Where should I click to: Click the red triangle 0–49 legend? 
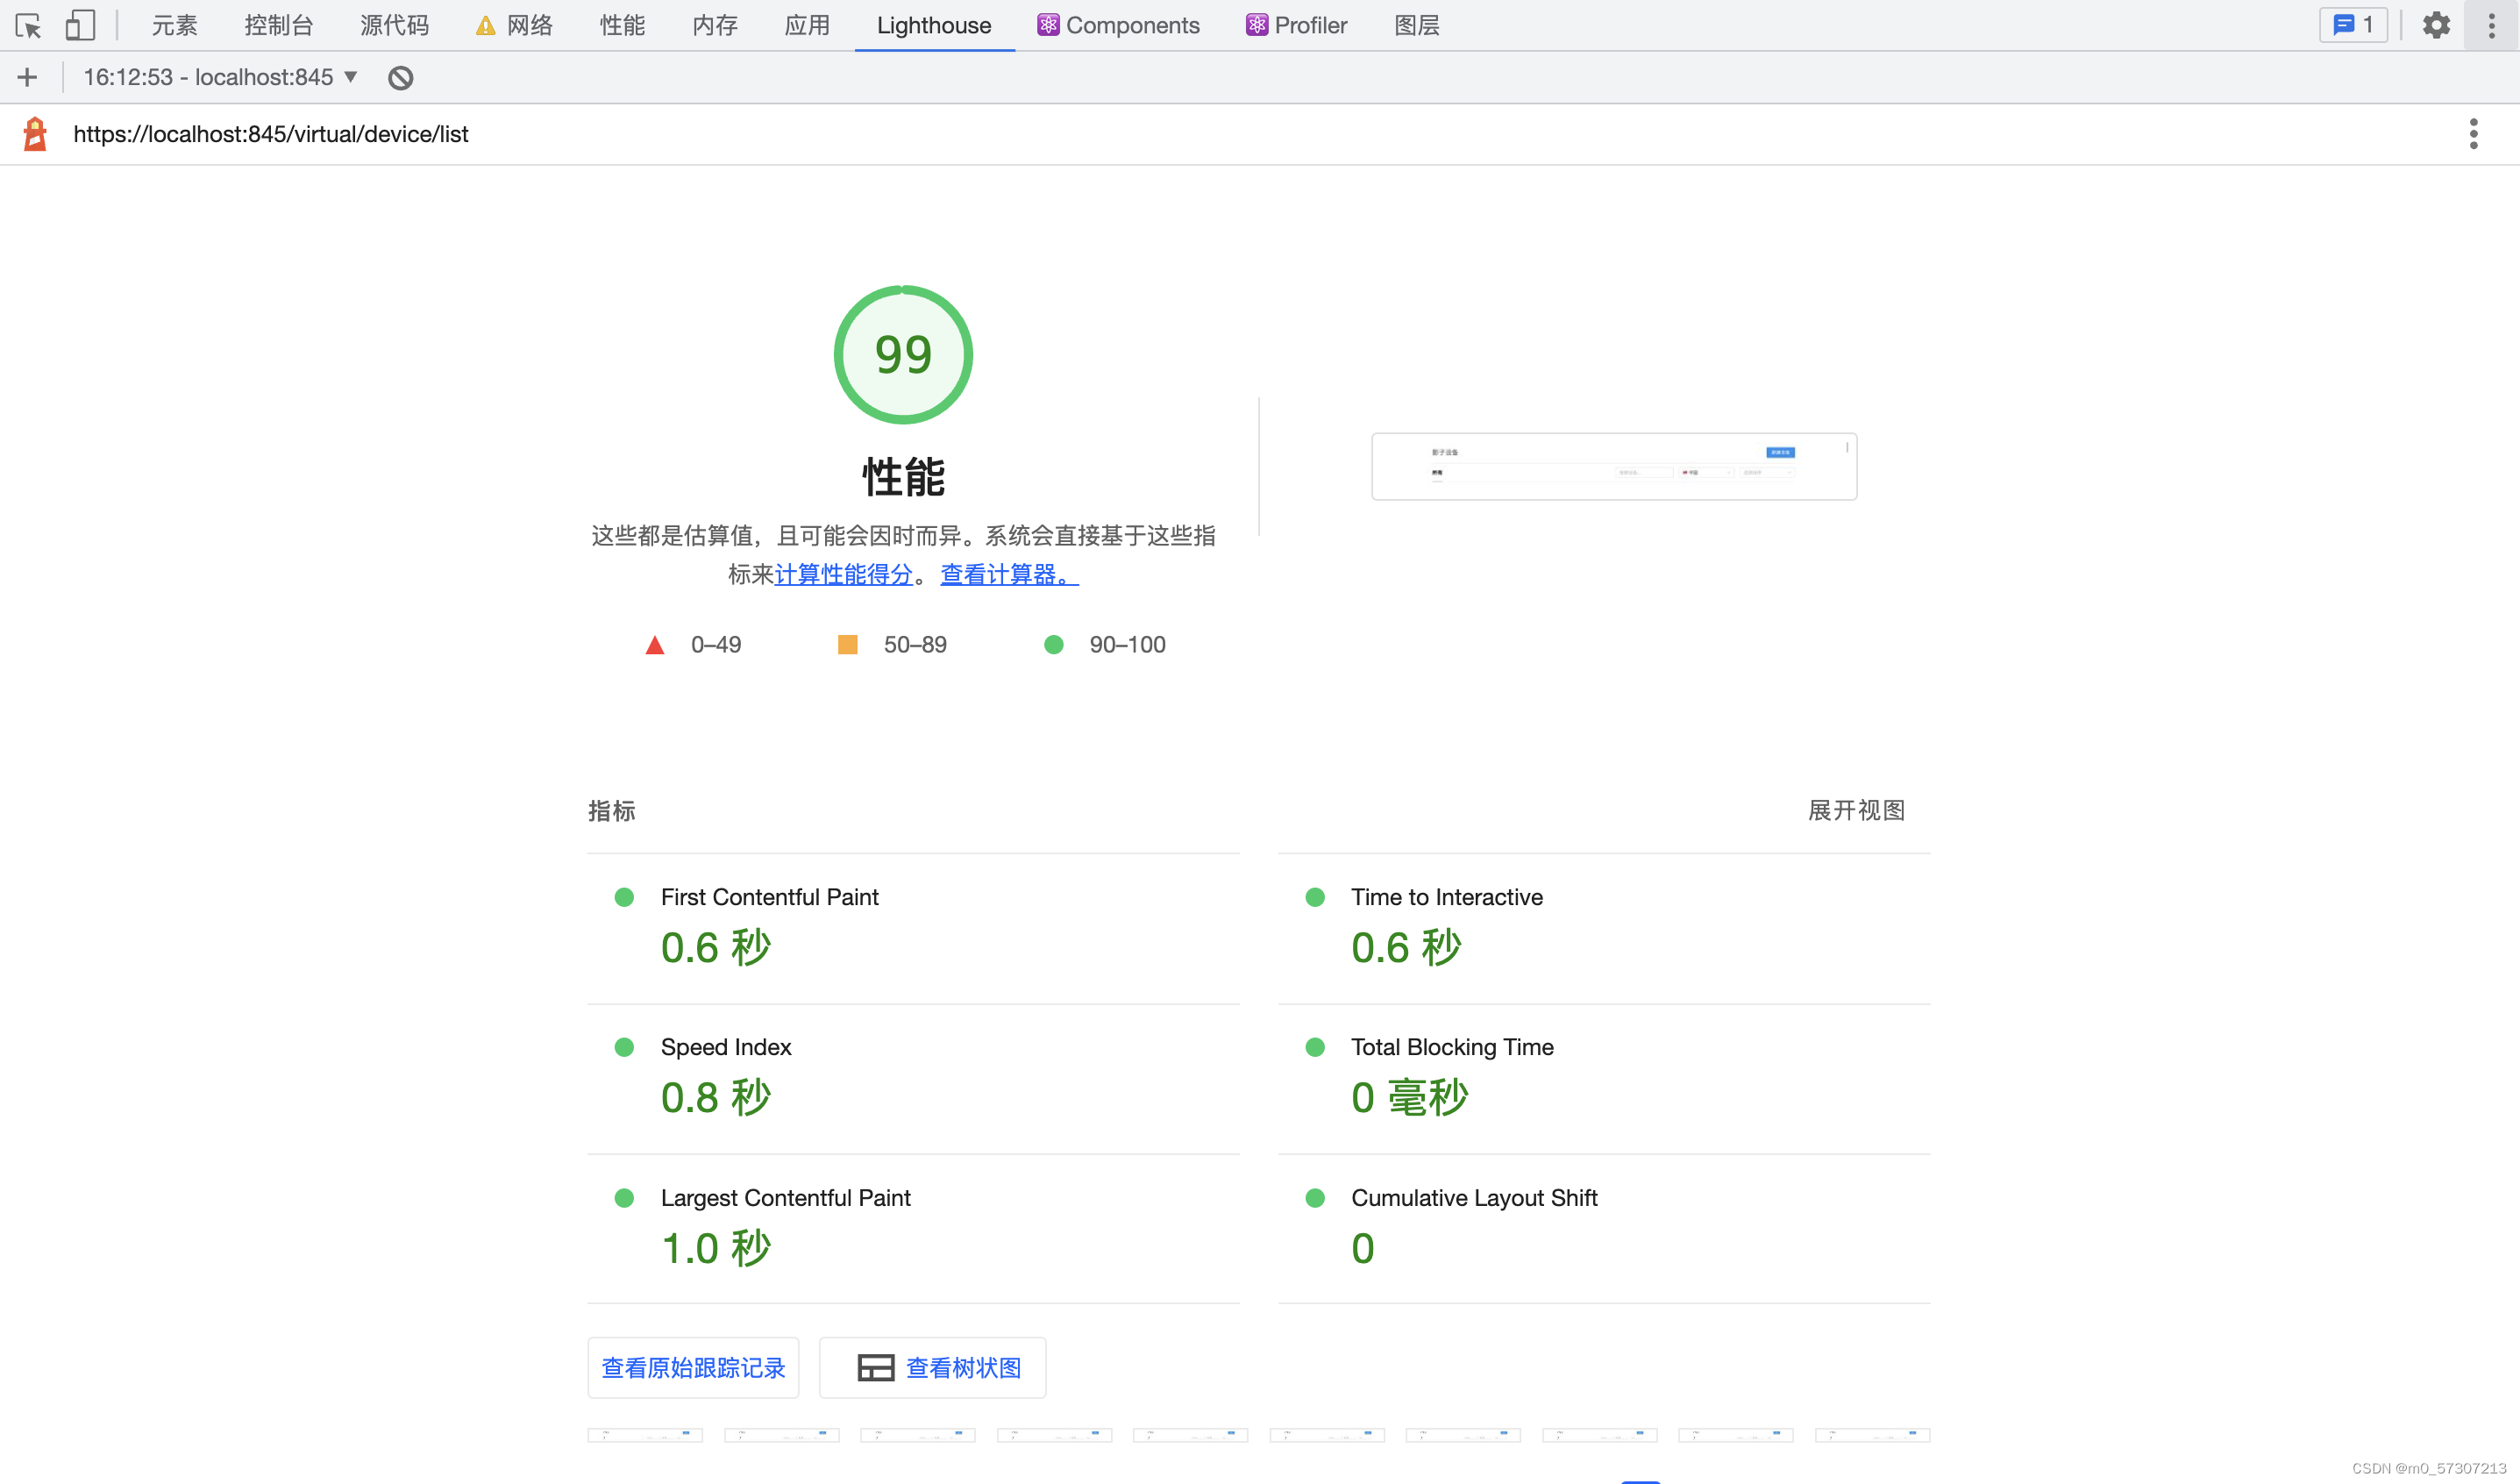693,644
